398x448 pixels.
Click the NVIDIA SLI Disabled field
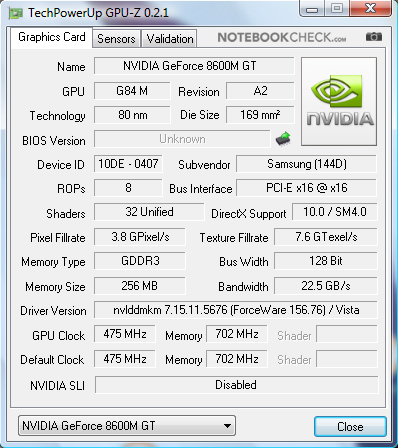(237, 385)
